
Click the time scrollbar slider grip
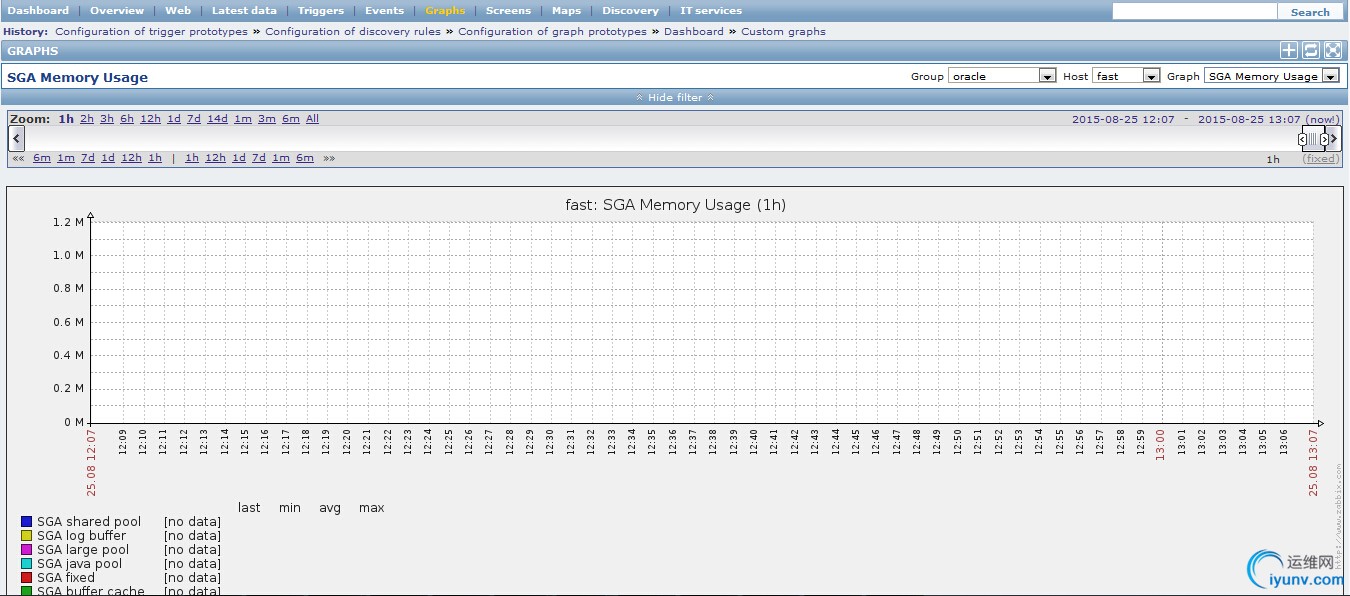(x=1313, y=139)
